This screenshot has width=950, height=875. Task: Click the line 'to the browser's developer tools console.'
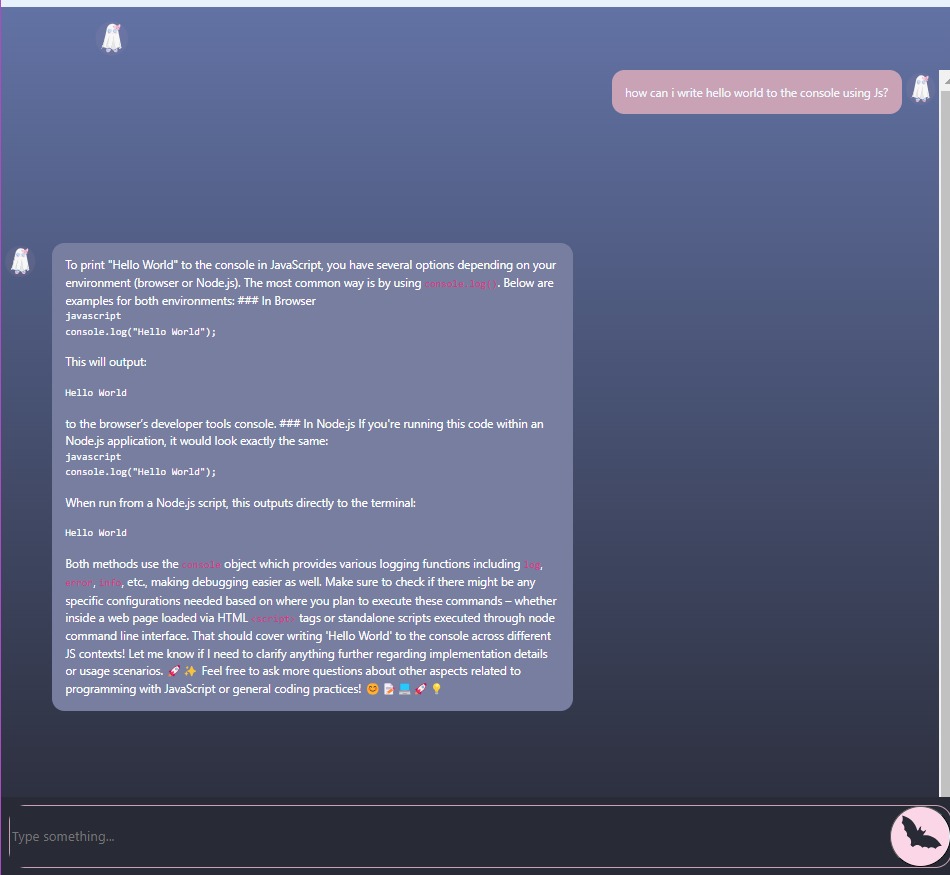pos(171,424)
